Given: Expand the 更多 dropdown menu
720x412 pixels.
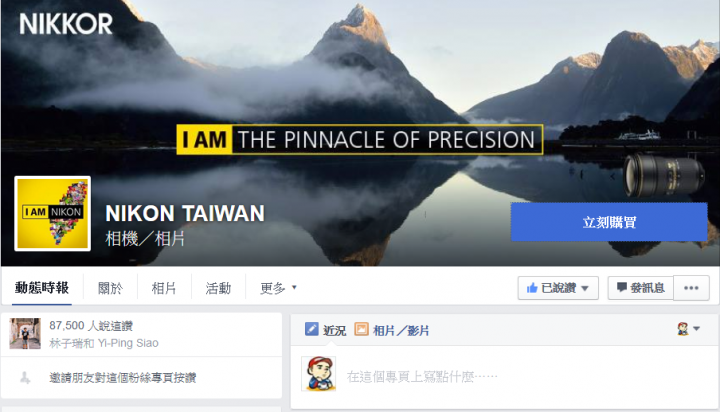Looking at the screenshot, I should click(278, 288).
